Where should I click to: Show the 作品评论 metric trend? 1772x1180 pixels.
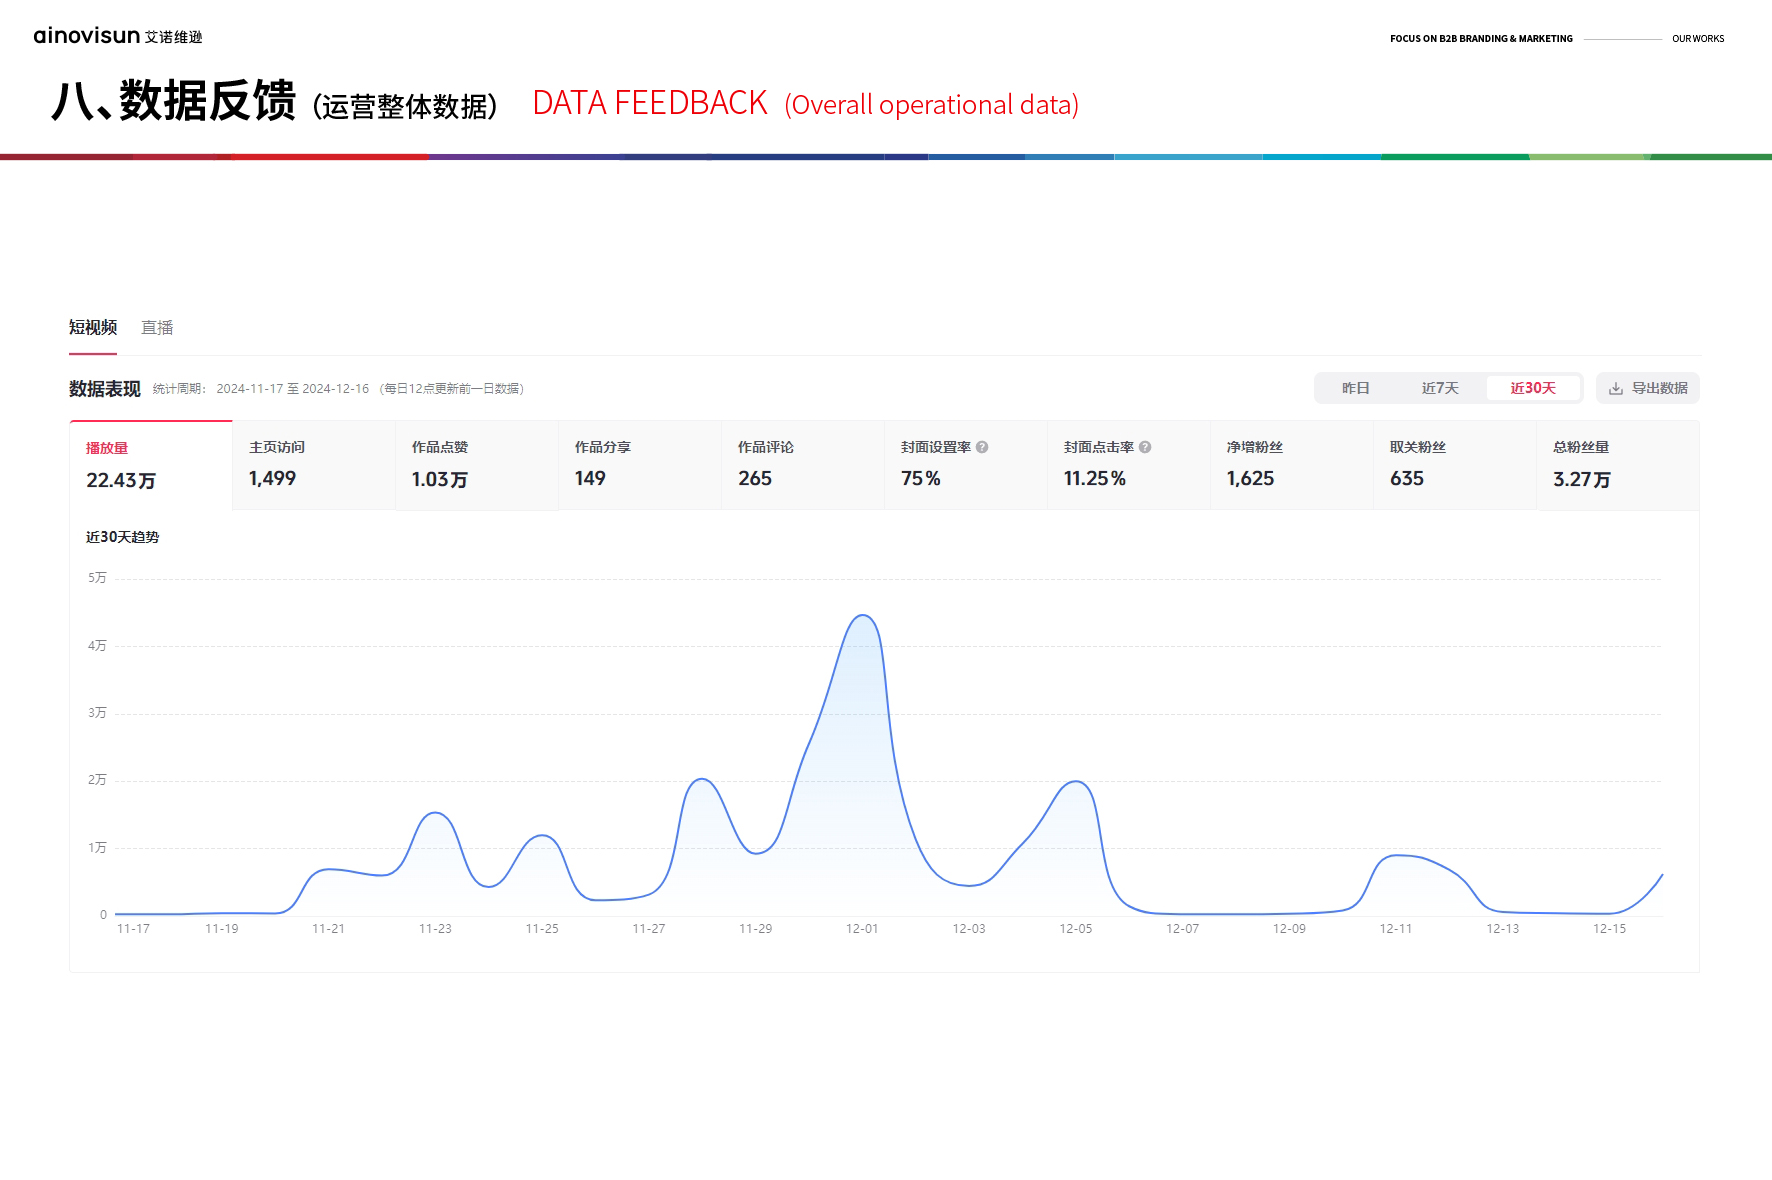click(803, 465)
